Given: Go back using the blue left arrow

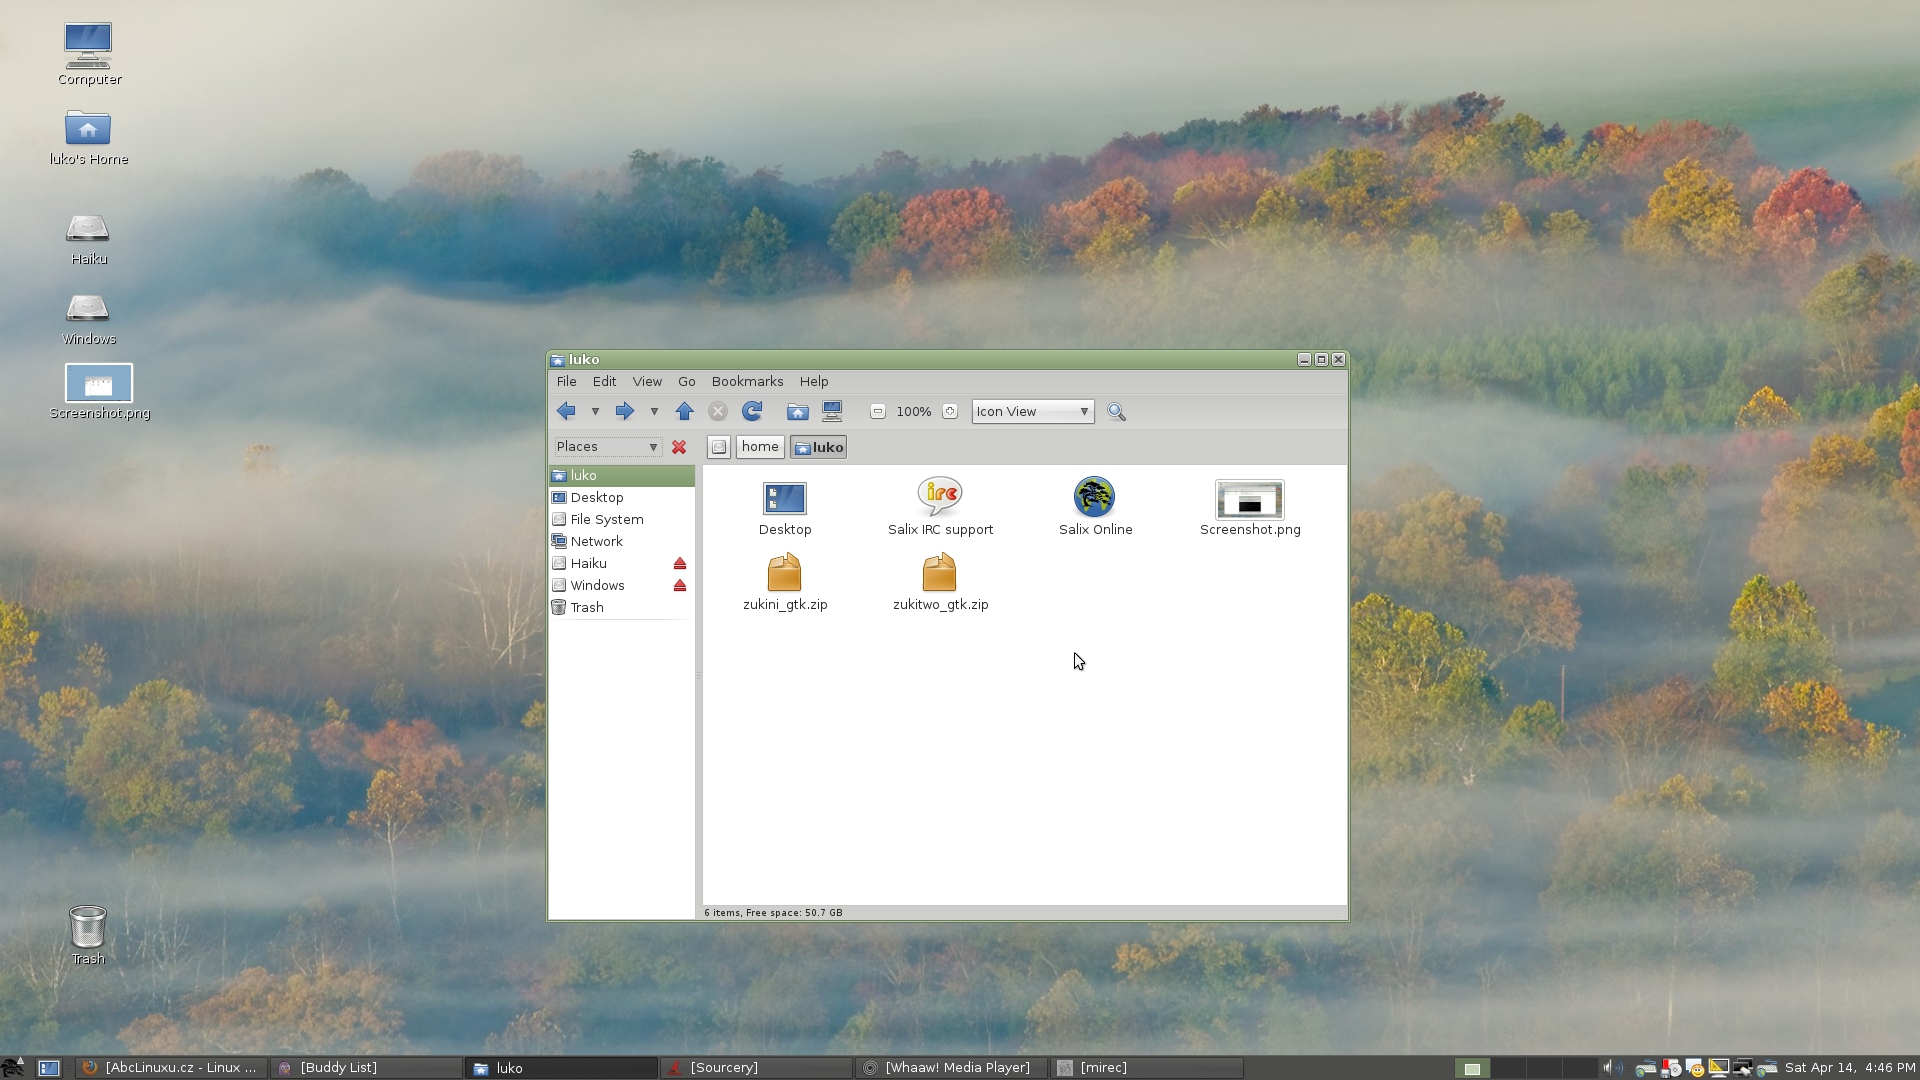Looking at the screenshot, I should tap(566, 411).
